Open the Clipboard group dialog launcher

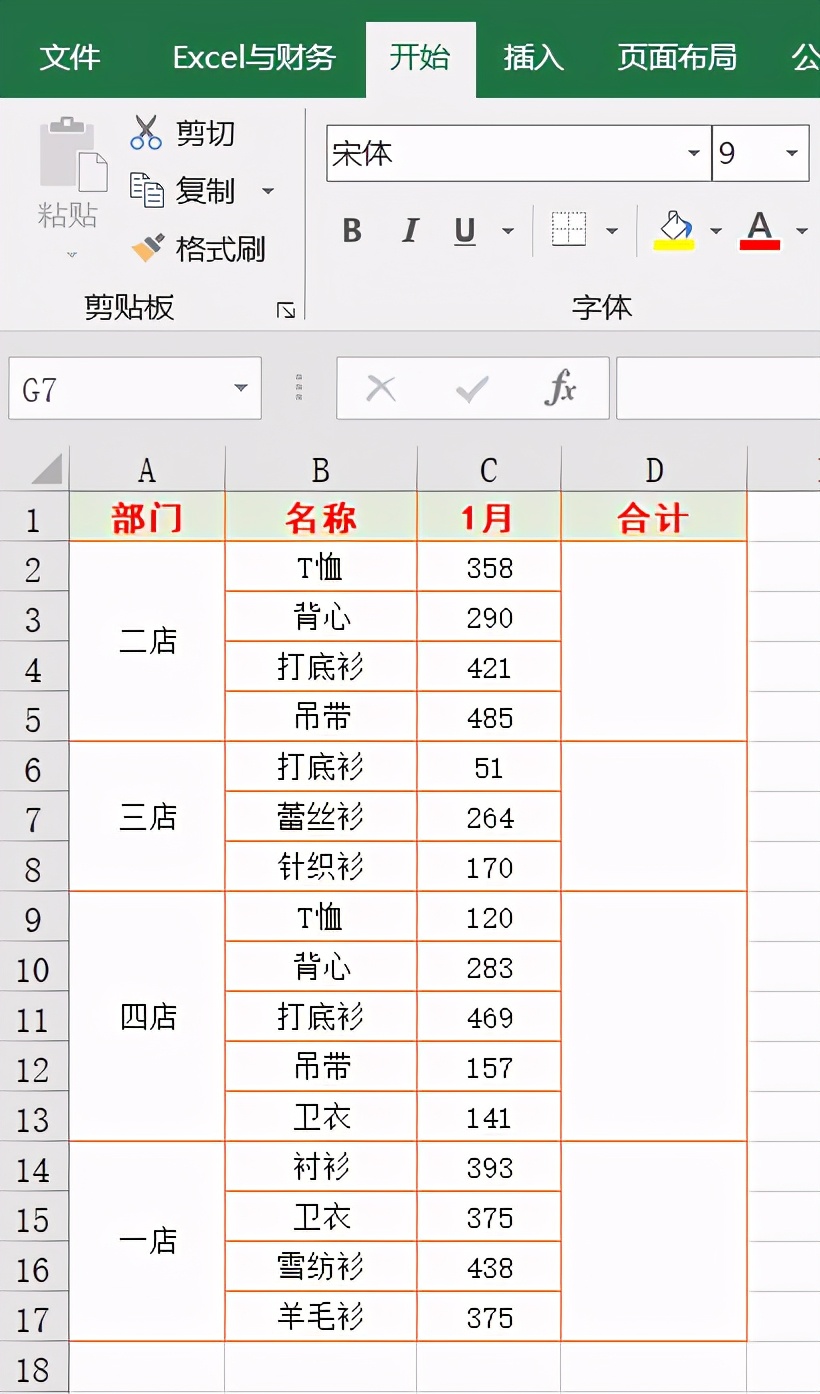288,310
